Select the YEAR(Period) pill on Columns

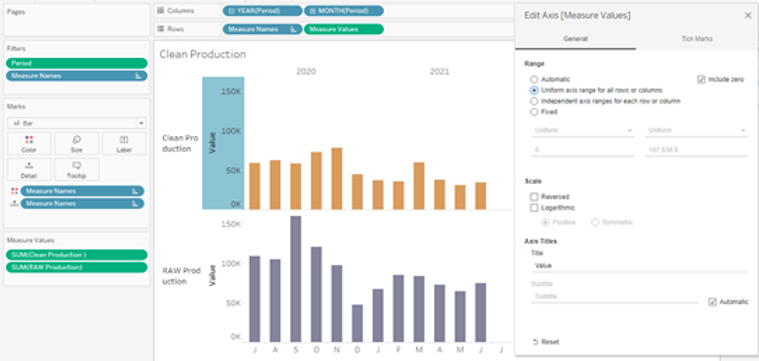click(262, 11)
